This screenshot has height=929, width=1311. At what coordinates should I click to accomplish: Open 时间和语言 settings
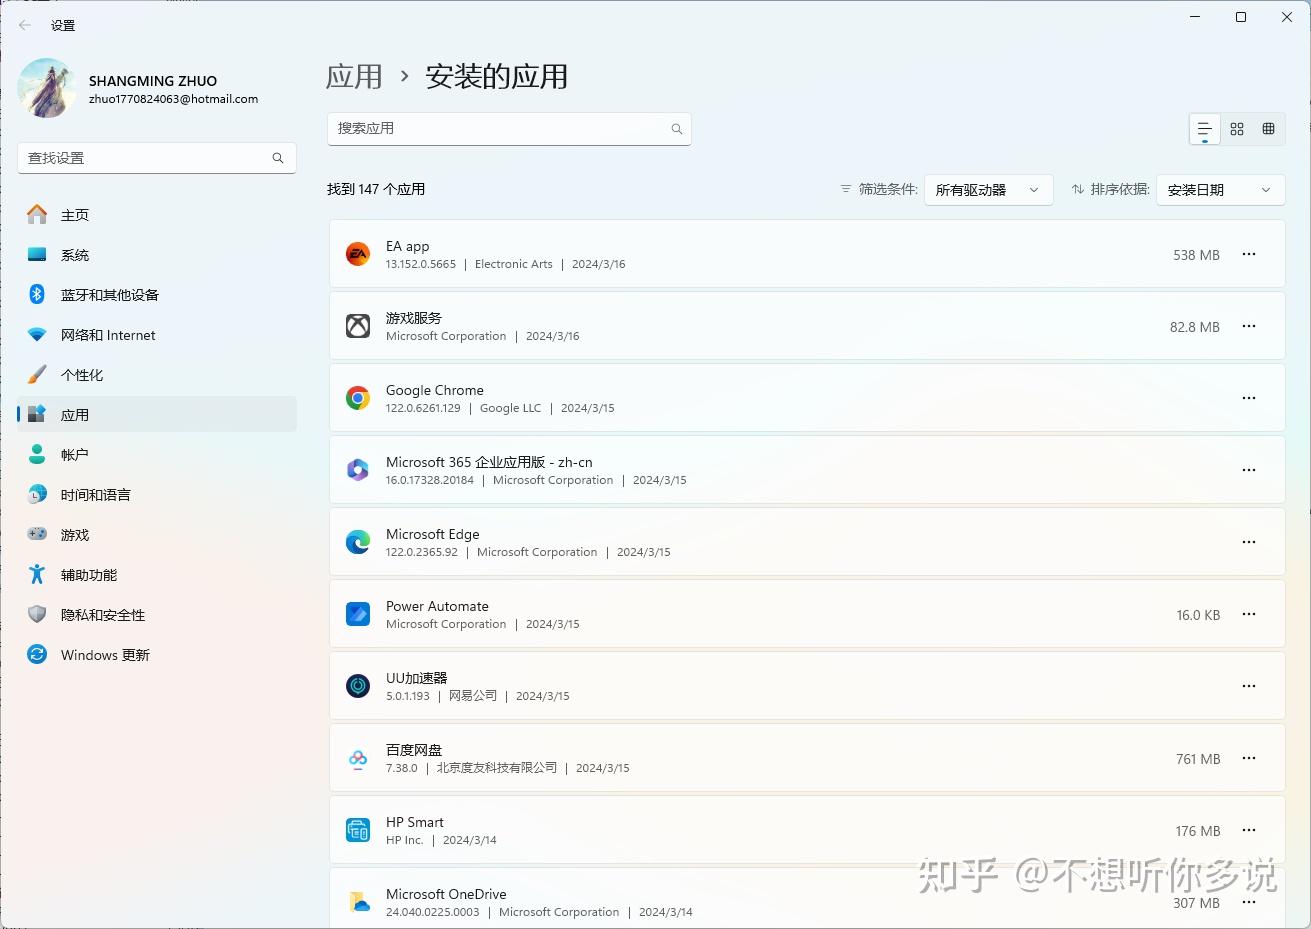coord(157,495)
